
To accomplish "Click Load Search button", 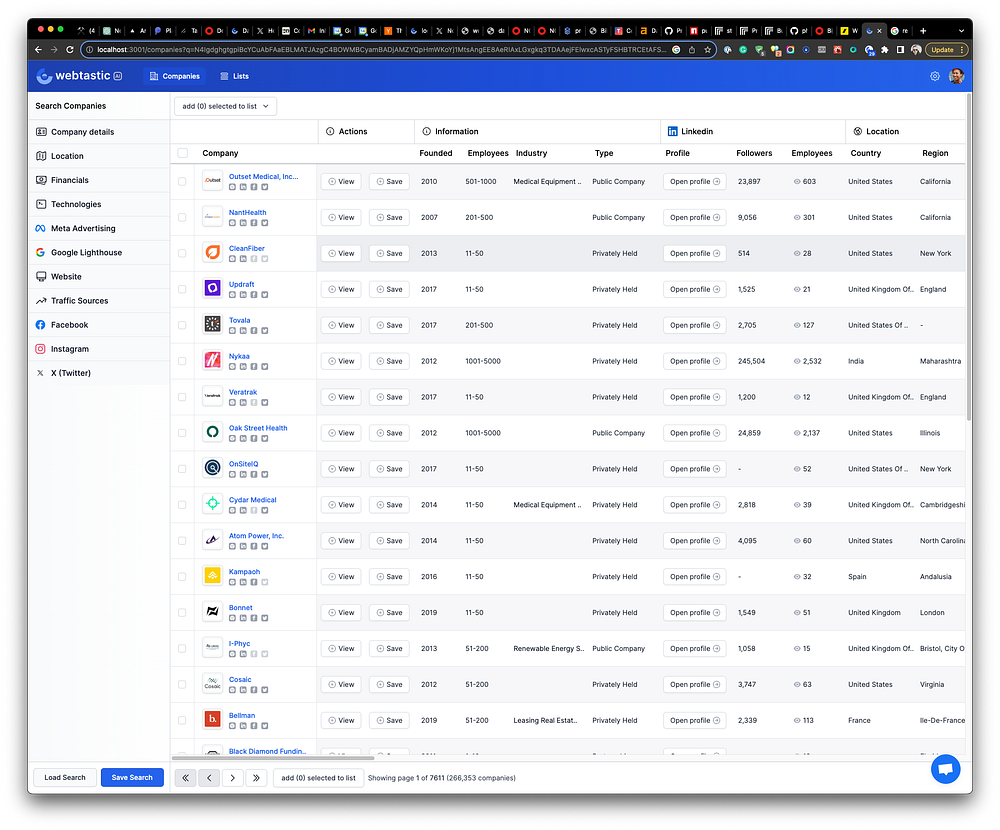I will pyautogui.click(x=64, y=778).
